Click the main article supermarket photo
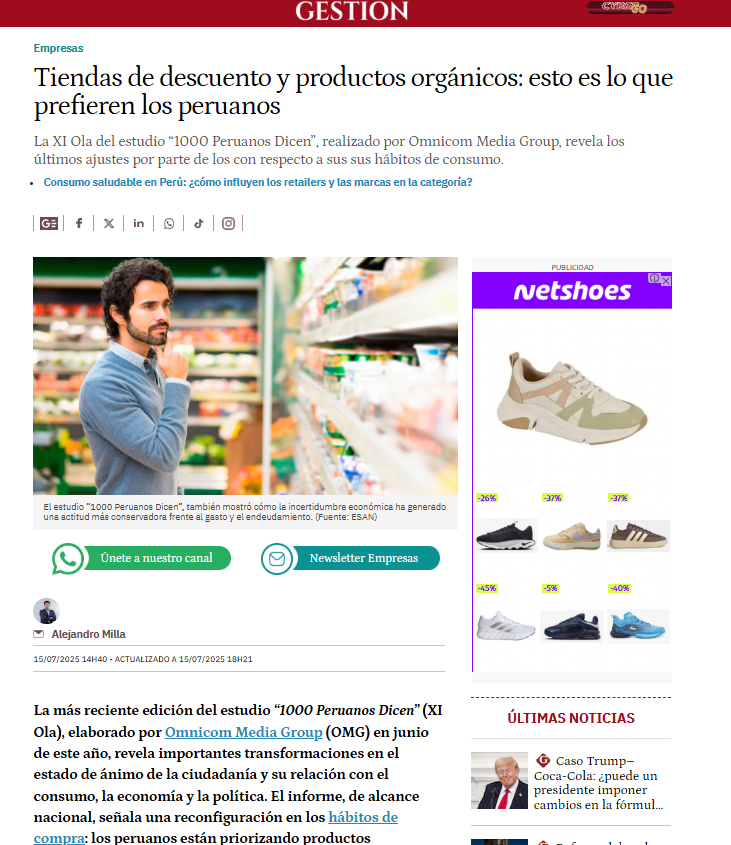Screen dimensions: 731x845 pos(245,376)
